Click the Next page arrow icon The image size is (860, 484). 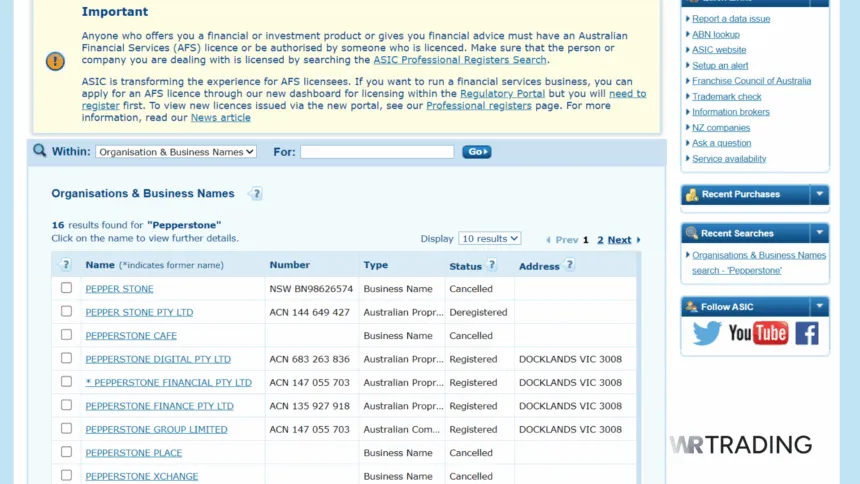tap(638, 240)
